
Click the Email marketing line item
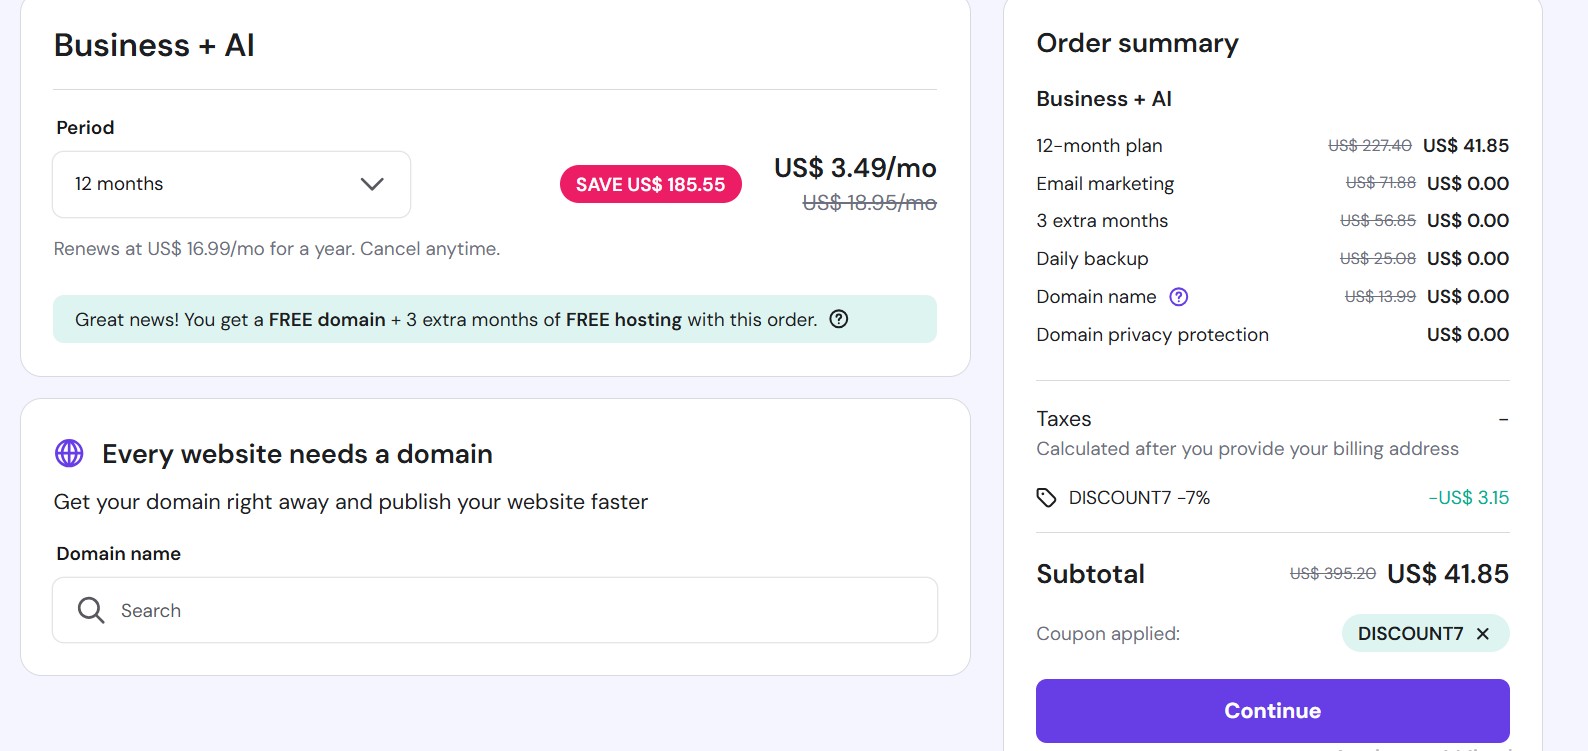coord(1105,184)
